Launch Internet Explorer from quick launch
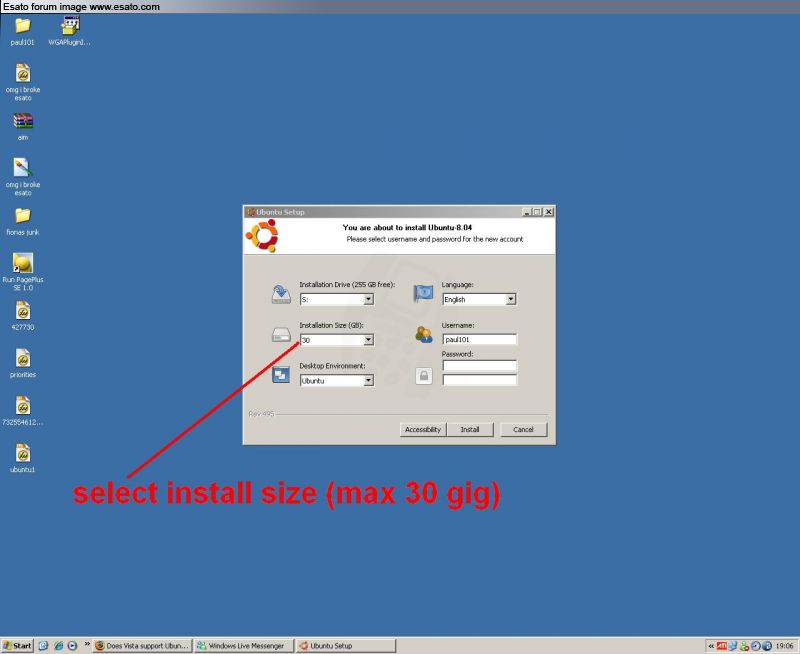The width and height of the screenshot is (800, 654). (58, 646)
